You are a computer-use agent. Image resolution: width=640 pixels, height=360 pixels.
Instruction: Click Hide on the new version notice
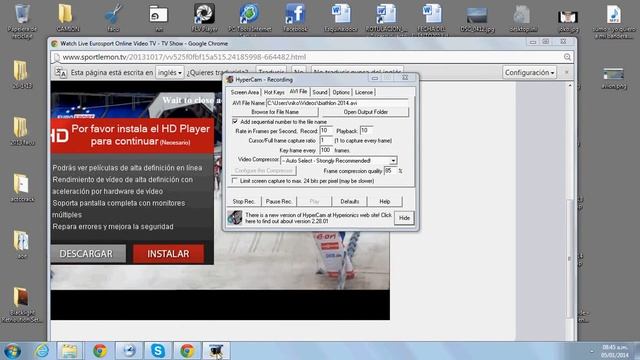tap(404, 218)
